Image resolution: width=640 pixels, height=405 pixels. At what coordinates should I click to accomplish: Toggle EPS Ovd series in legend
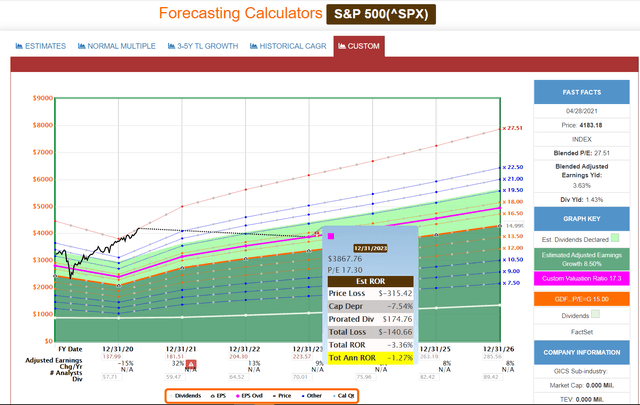(x=249, y=396)
